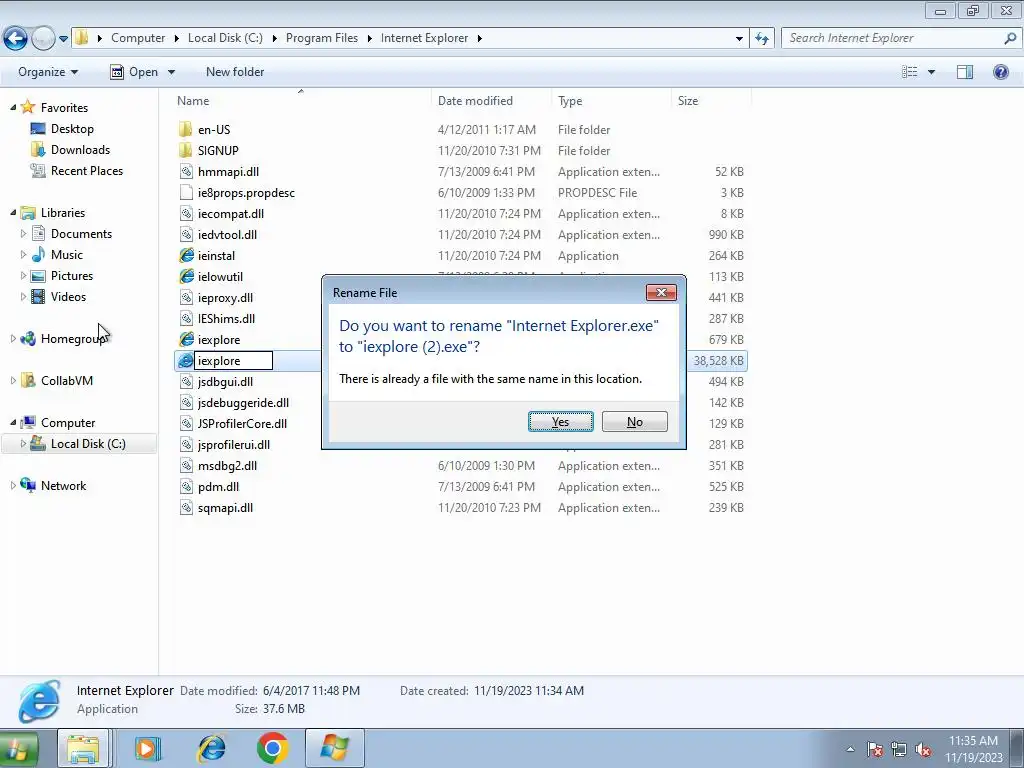Open the dropdown arrow next to Open
The width and height of the screenshot is (1024, 768).
(x=172, y=72)
